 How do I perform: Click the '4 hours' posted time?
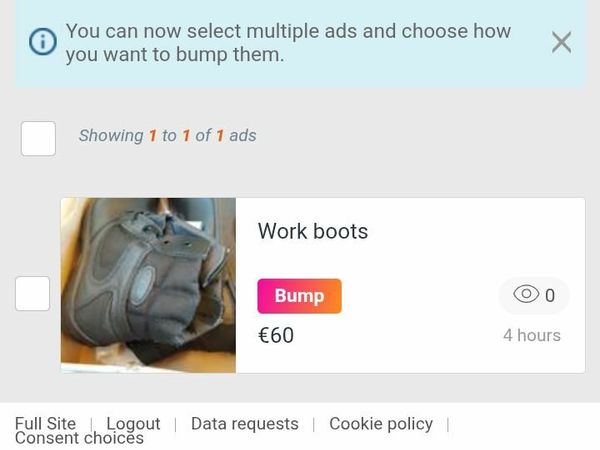(531, 335)
